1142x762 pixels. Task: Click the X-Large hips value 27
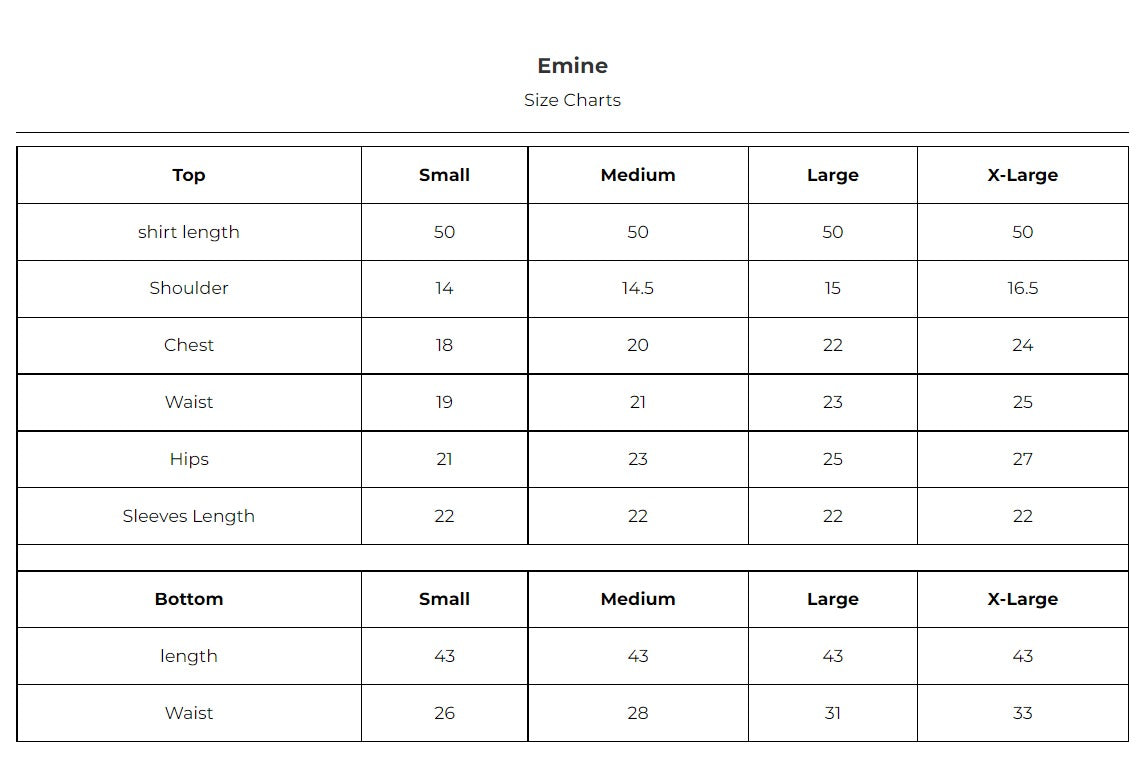[1022, 459]
